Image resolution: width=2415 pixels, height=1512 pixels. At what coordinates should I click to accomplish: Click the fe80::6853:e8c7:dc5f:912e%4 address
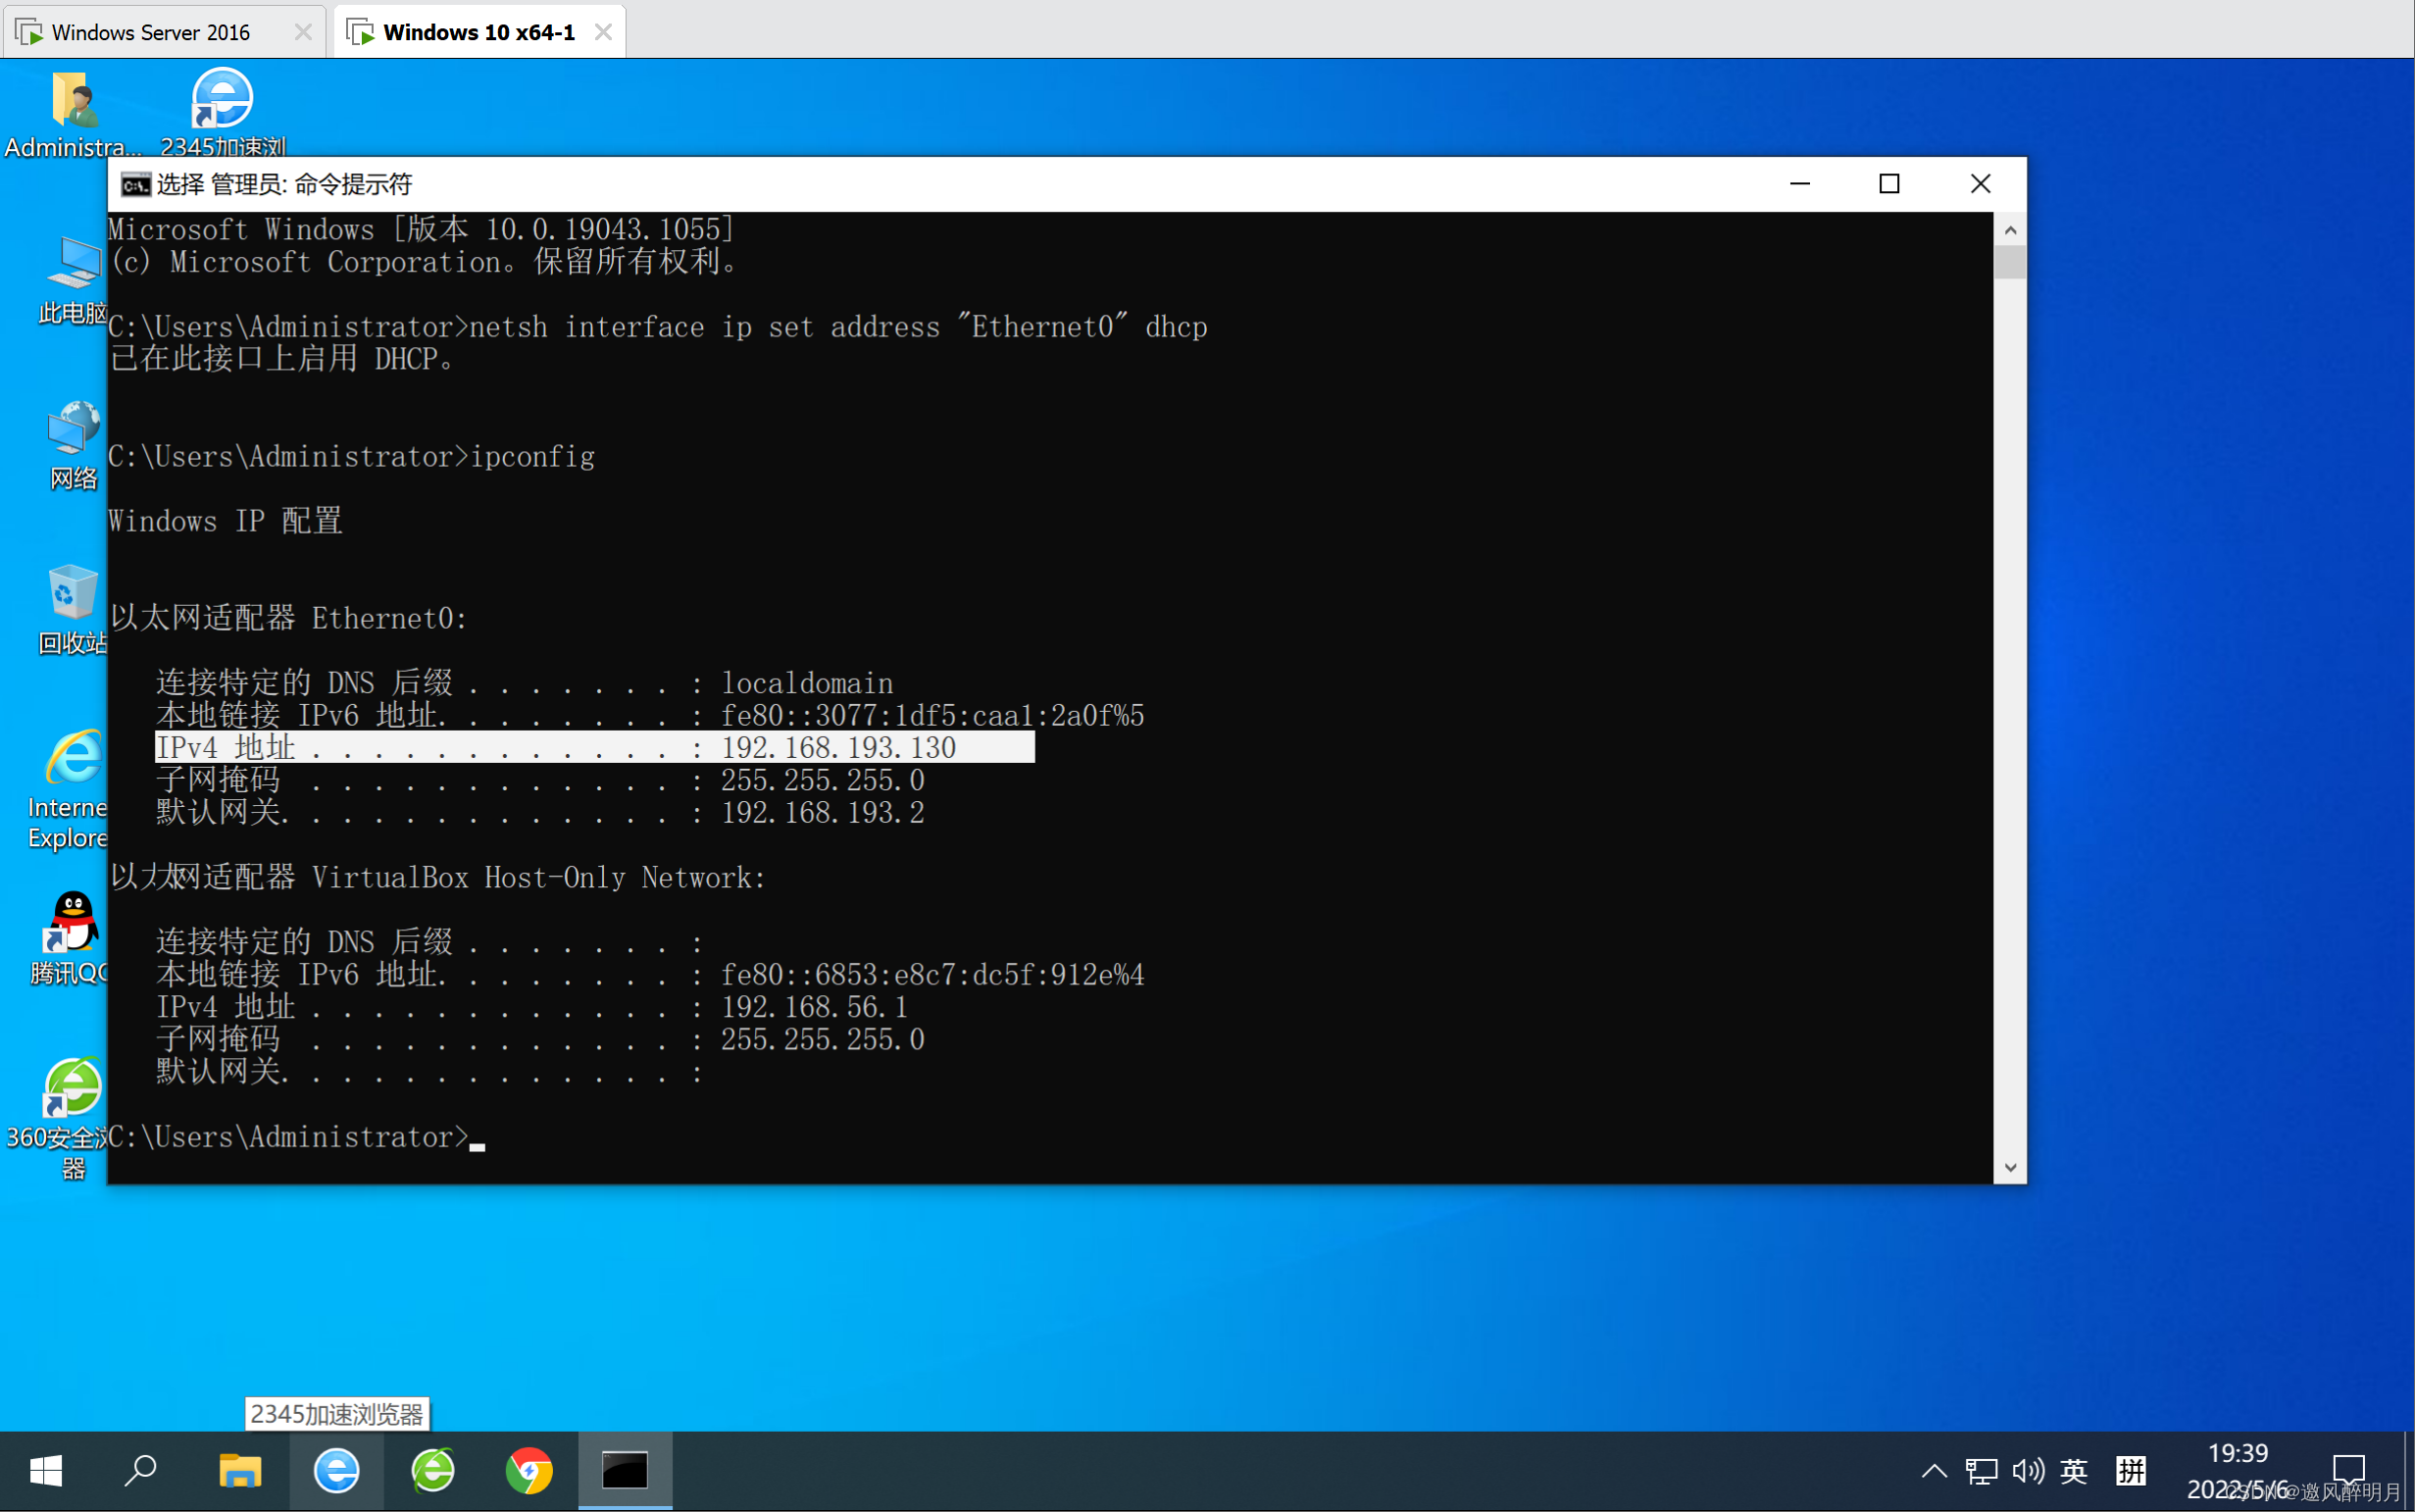click(933, 974)
